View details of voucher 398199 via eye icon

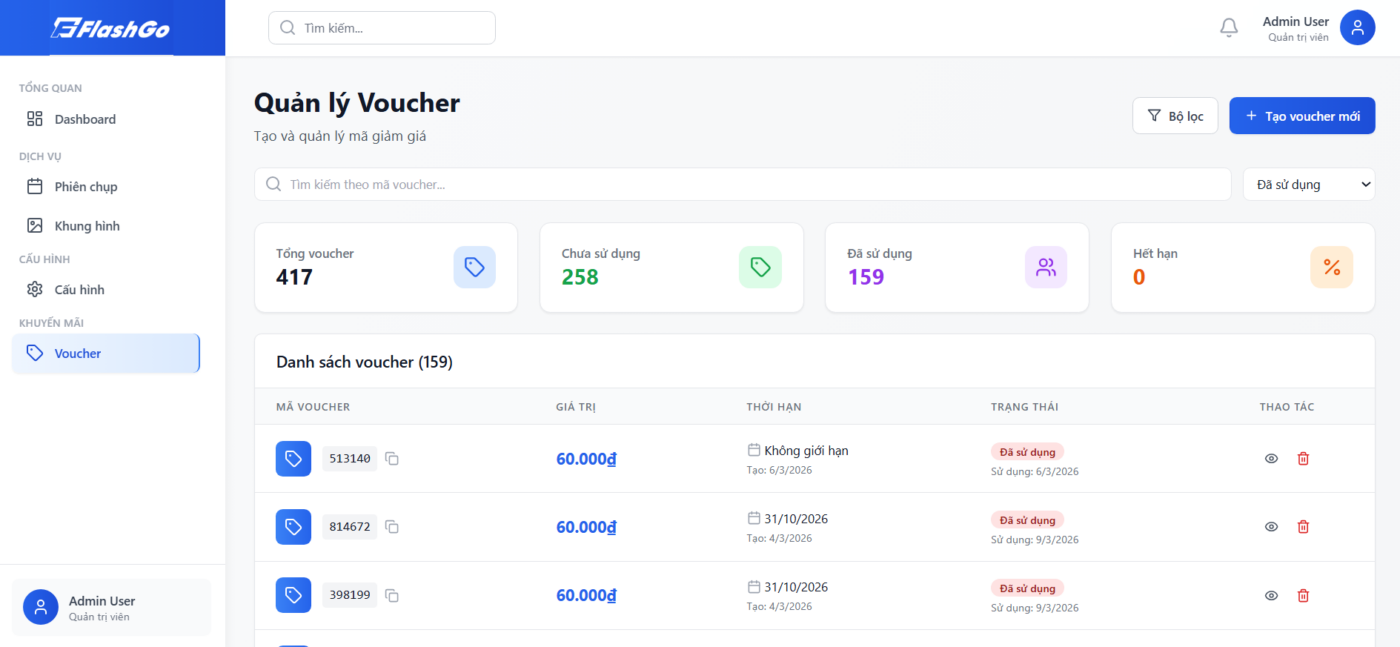click(1271, 596)
